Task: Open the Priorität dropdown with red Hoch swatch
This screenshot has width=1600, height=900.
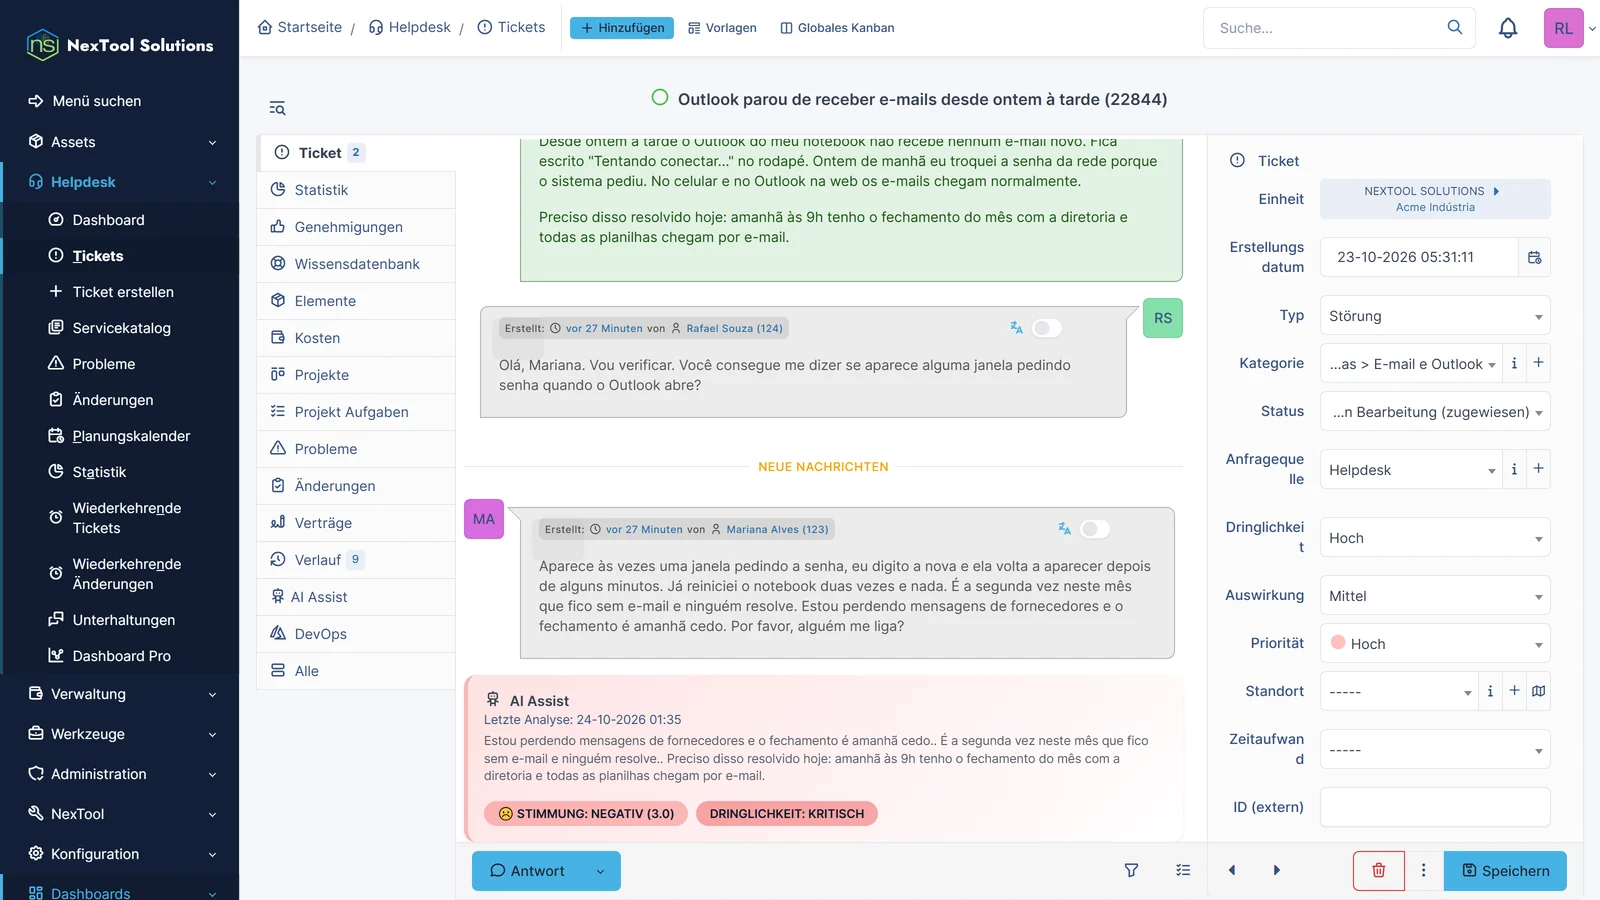Action: coord(1435,644)
